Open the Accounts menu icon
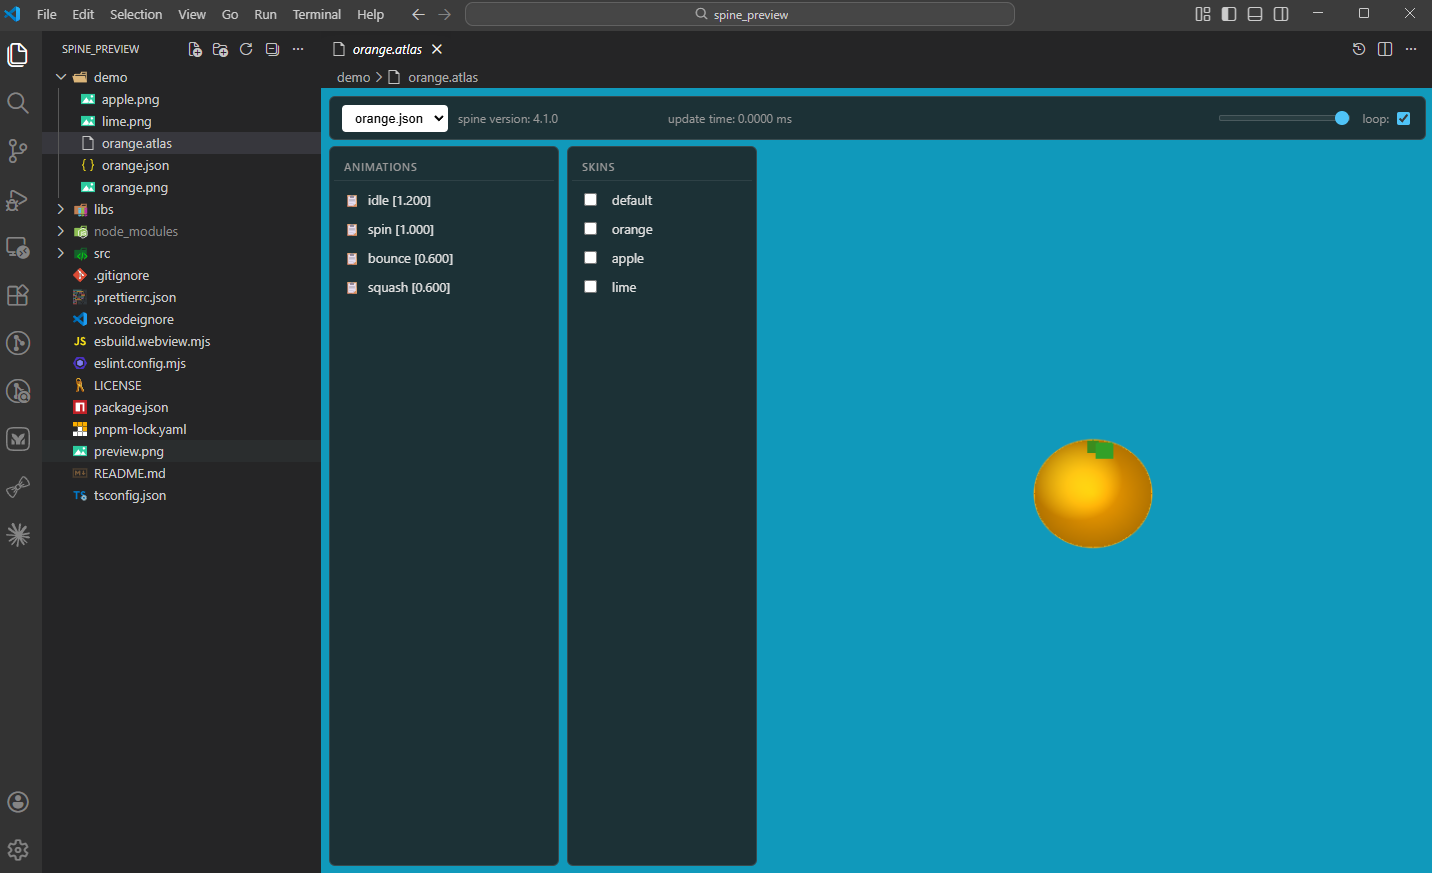The image size is (1432, 873). (18, 802)
